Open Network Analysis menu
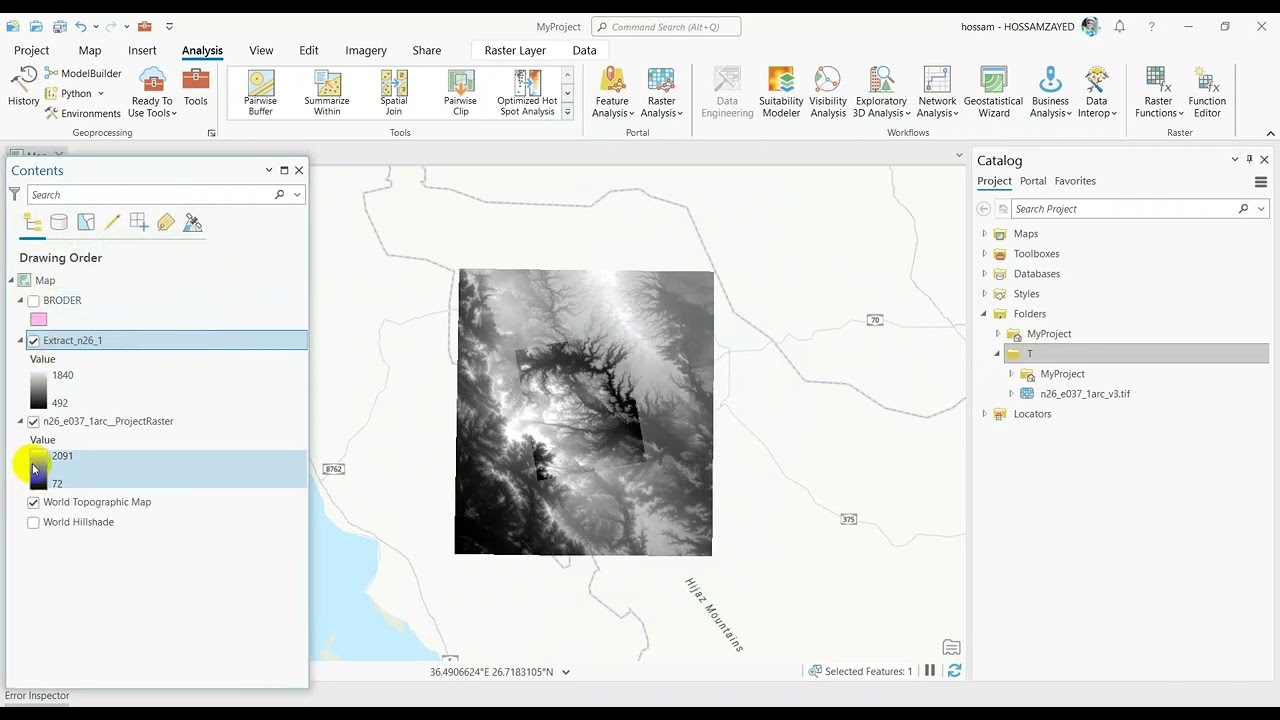Image resolution: width=1280 pixels, height=720 pixels. coord(937,92)
